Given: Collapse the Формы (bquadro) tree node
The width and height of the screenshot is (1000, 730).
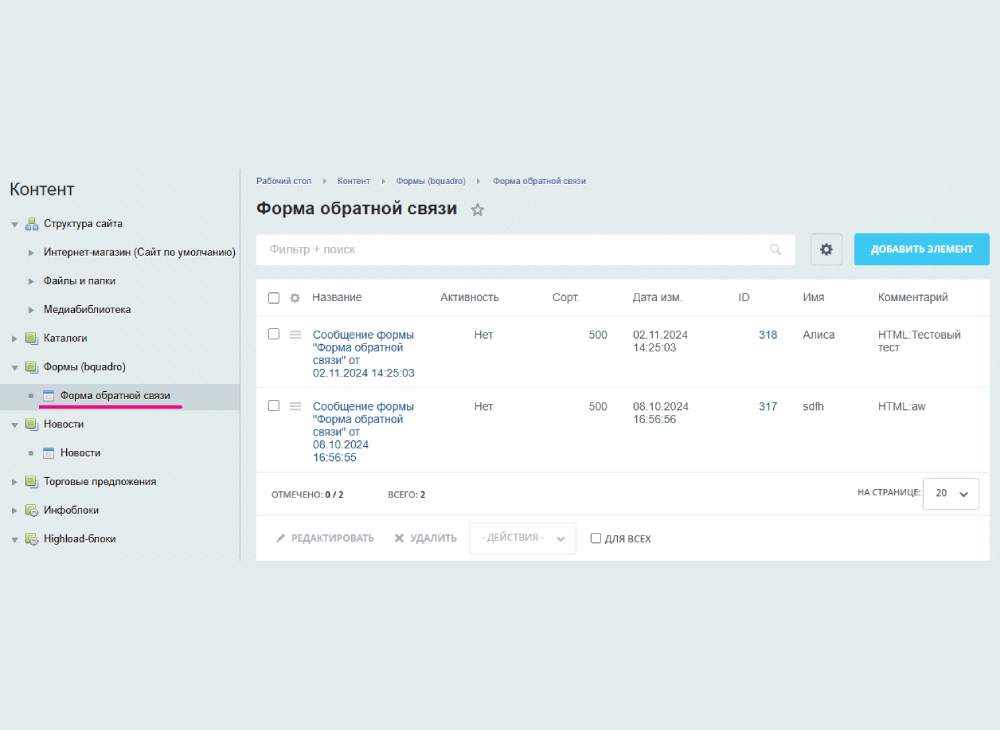Looking at the screenshot, I should pos(15,367).
